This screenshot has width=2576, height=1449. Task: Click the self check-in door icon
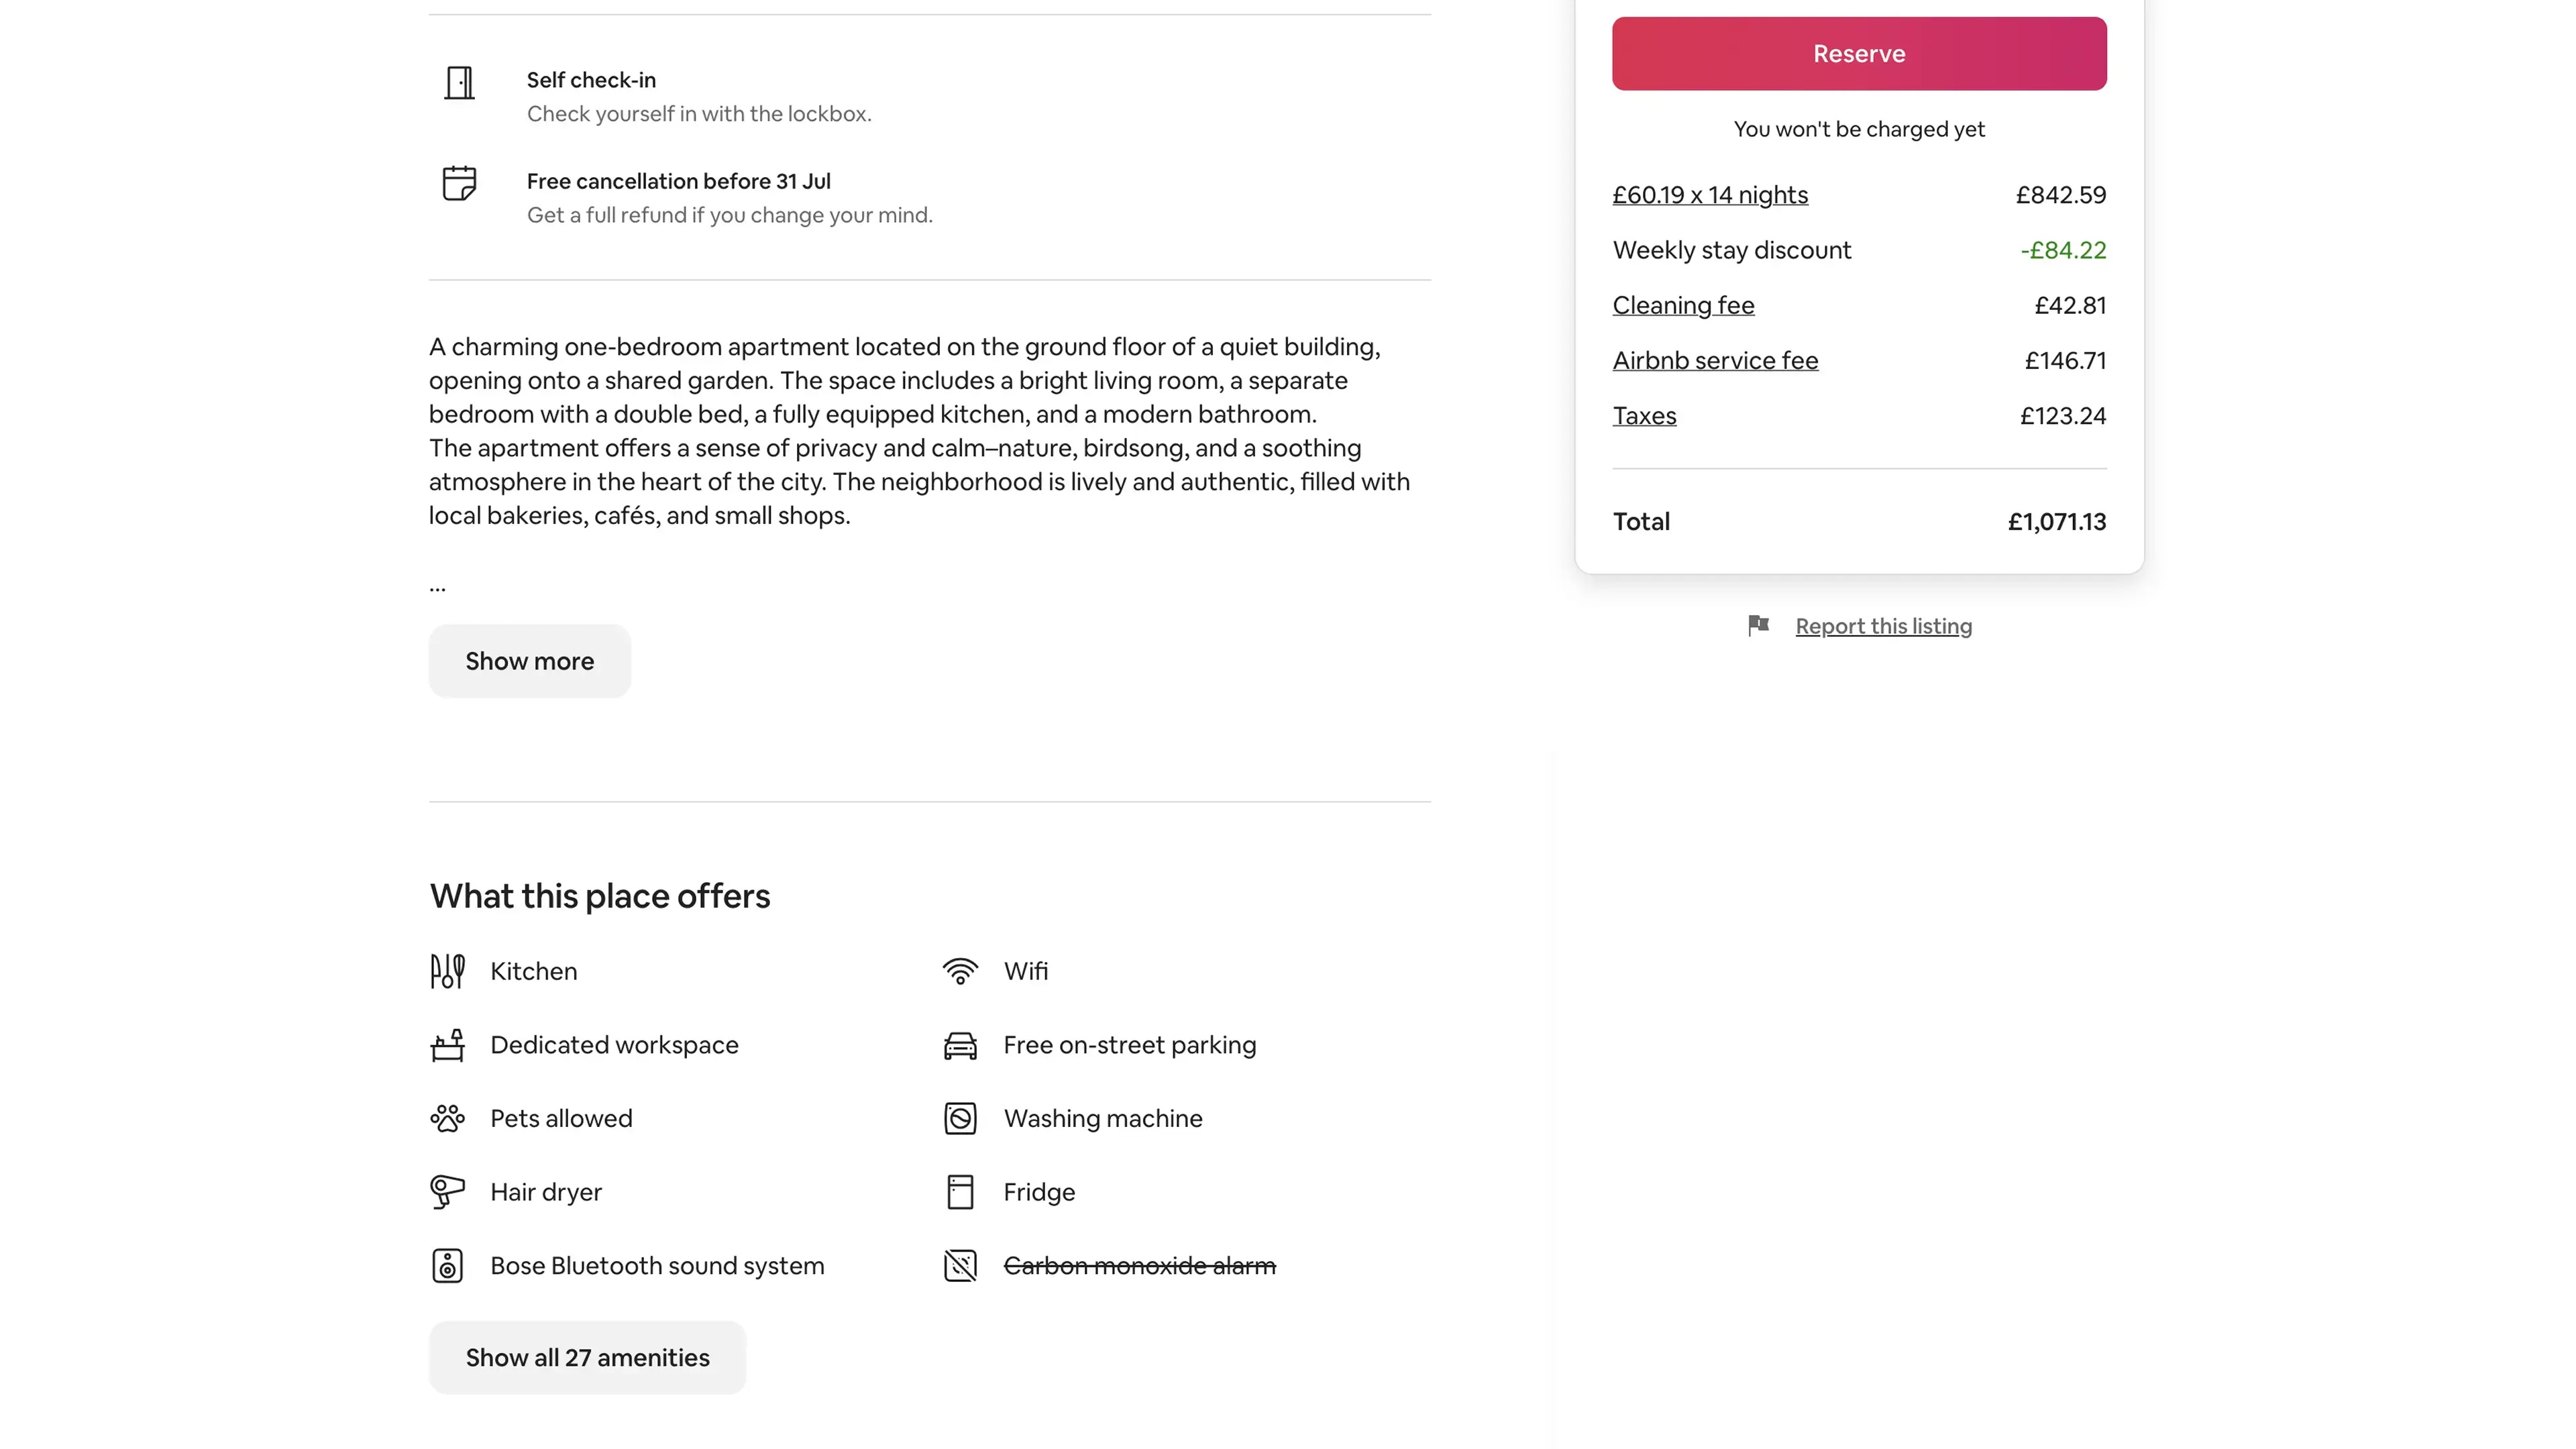pyautogui.click(x=459, y=83)
